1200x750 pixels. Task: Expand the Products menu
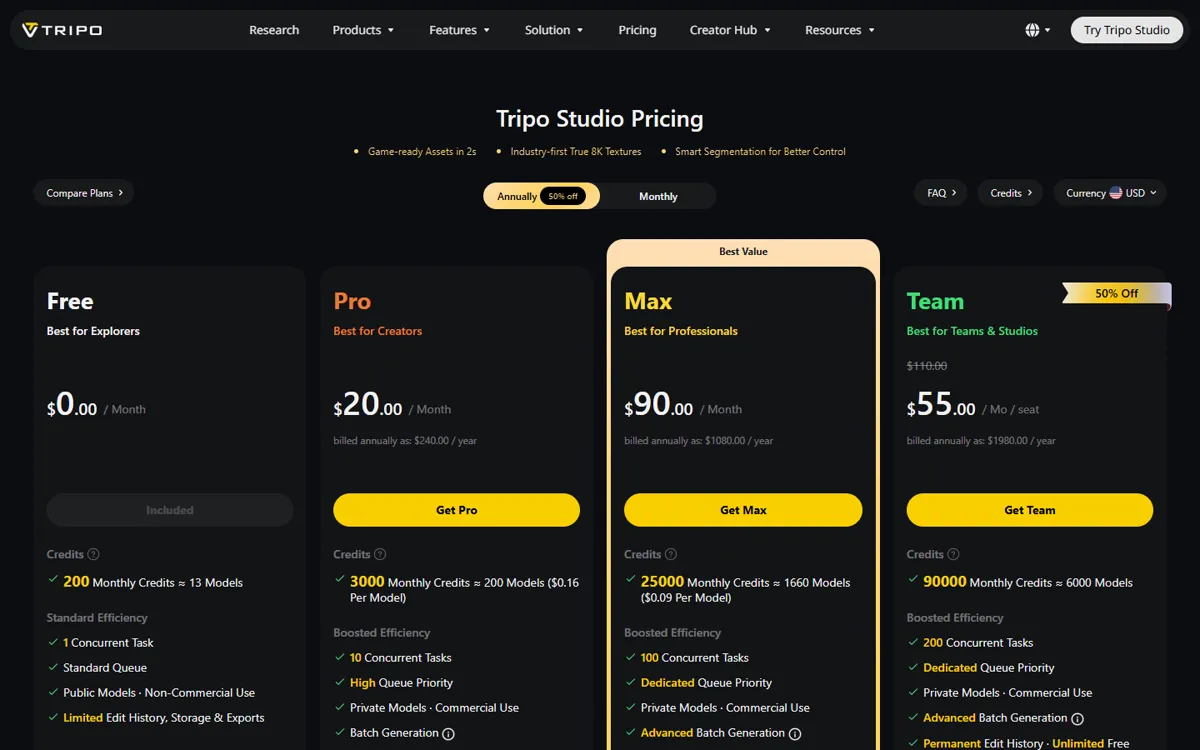click(x=363, y=30)
